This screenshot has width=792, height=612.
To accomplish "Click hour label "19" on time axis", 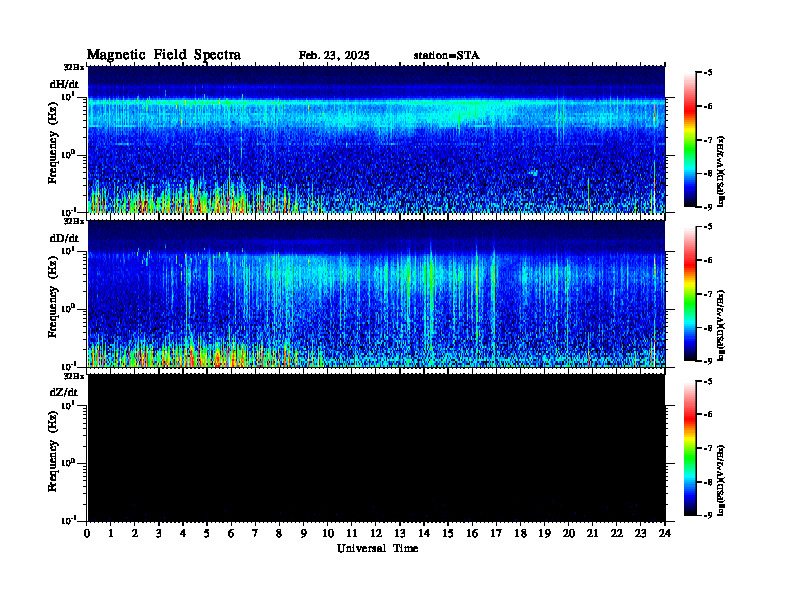I will click(544, 533).
